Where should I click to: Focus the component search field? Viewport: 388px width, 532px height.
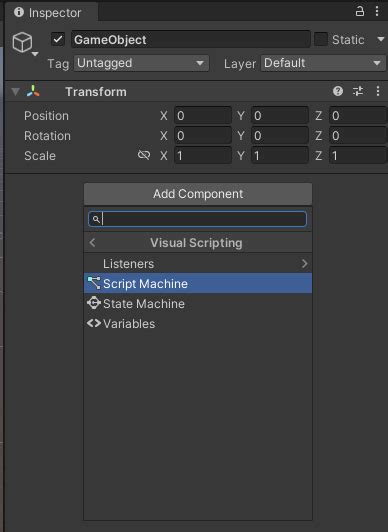tap(197, 219)
